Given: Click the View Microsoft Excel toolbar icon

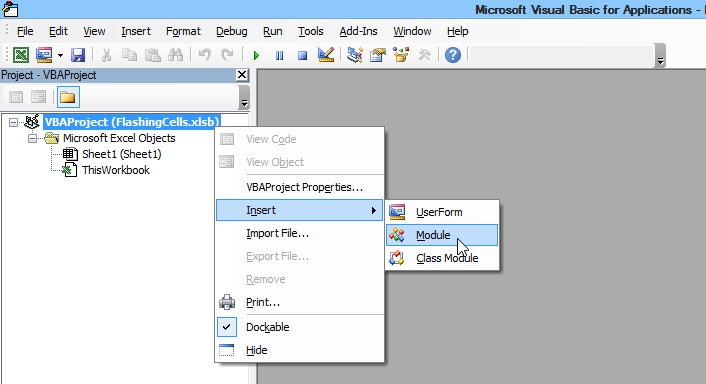Looking at the screenshot, I should tap(21, 55).
